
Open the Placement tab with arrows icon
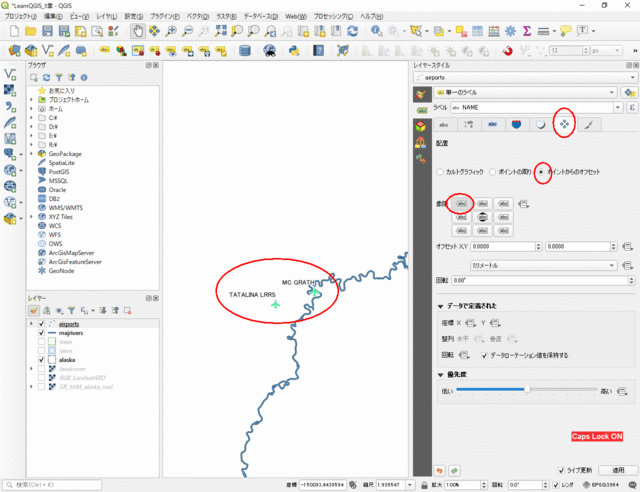[564, 124]
